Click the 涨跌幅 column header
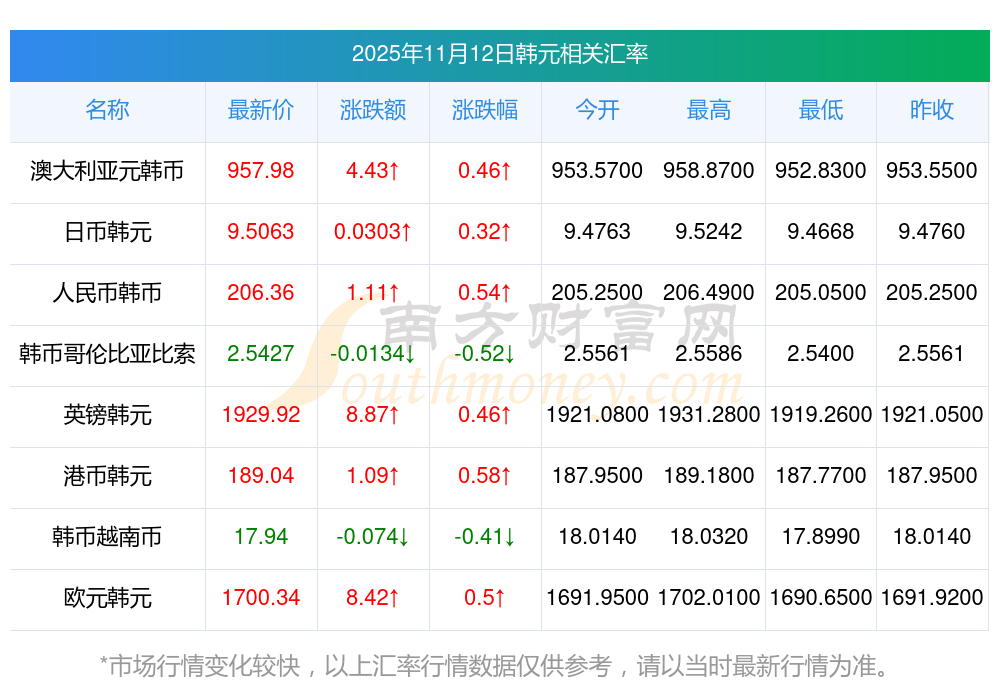The image size is (1000, 697). click(x=485, y=110)
